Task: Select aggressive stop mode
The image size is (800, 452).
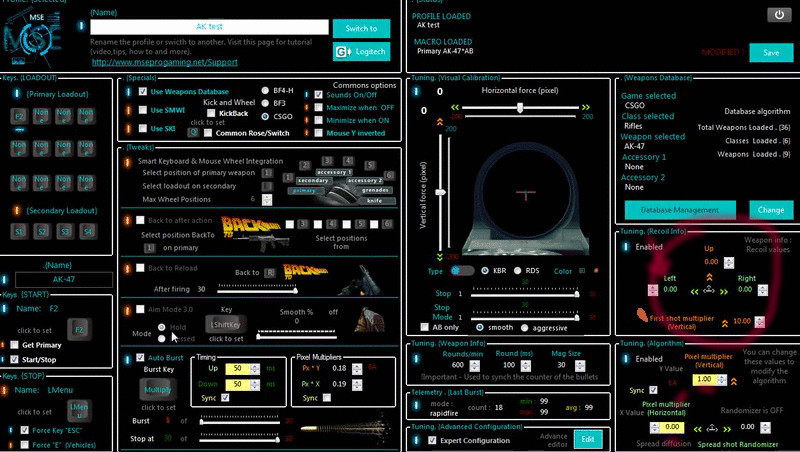Action: click(x=524, y=328)
